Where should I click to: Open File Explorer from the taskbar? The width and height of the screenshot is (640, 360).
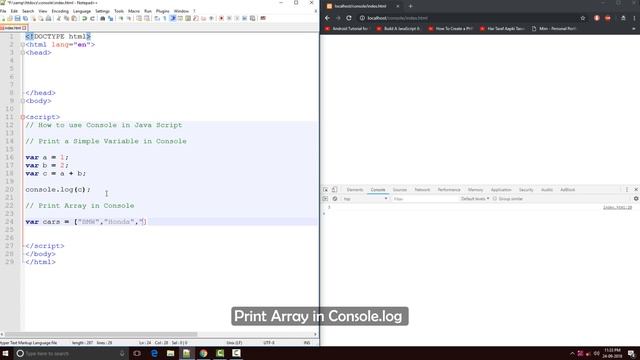coord(171,353)
